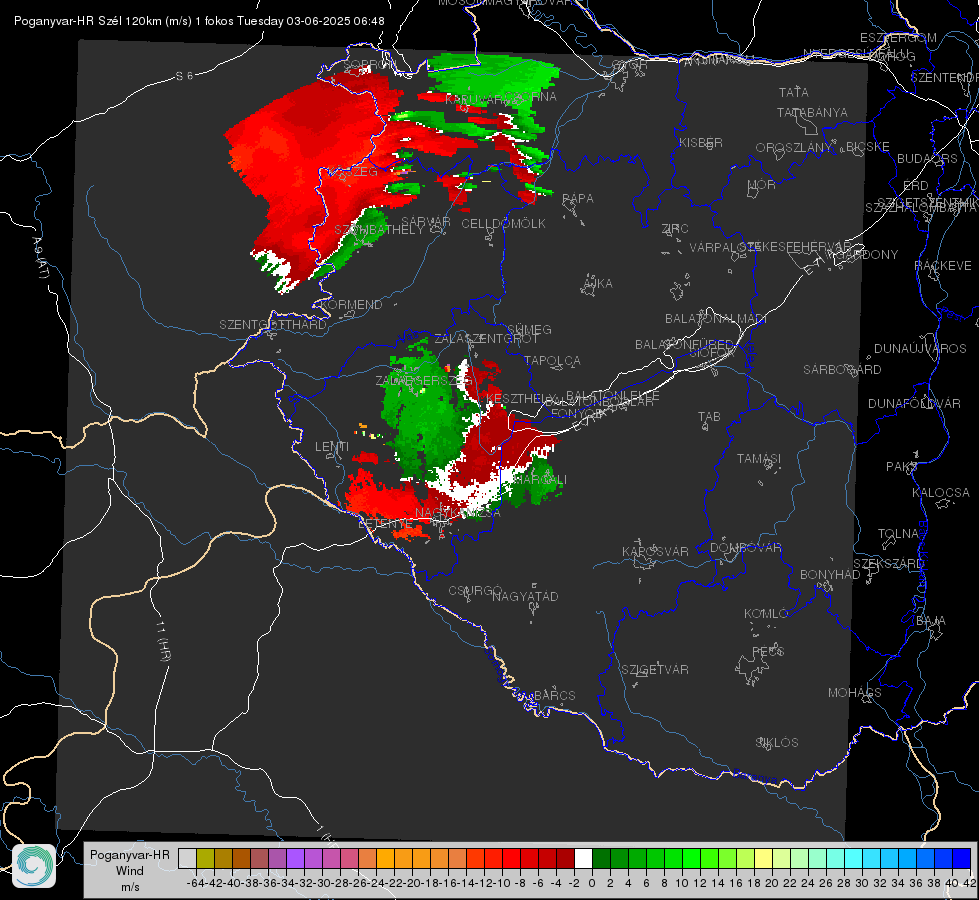
Task: Click the swirl logo icon beside the legend
Action: pos(34,866)
